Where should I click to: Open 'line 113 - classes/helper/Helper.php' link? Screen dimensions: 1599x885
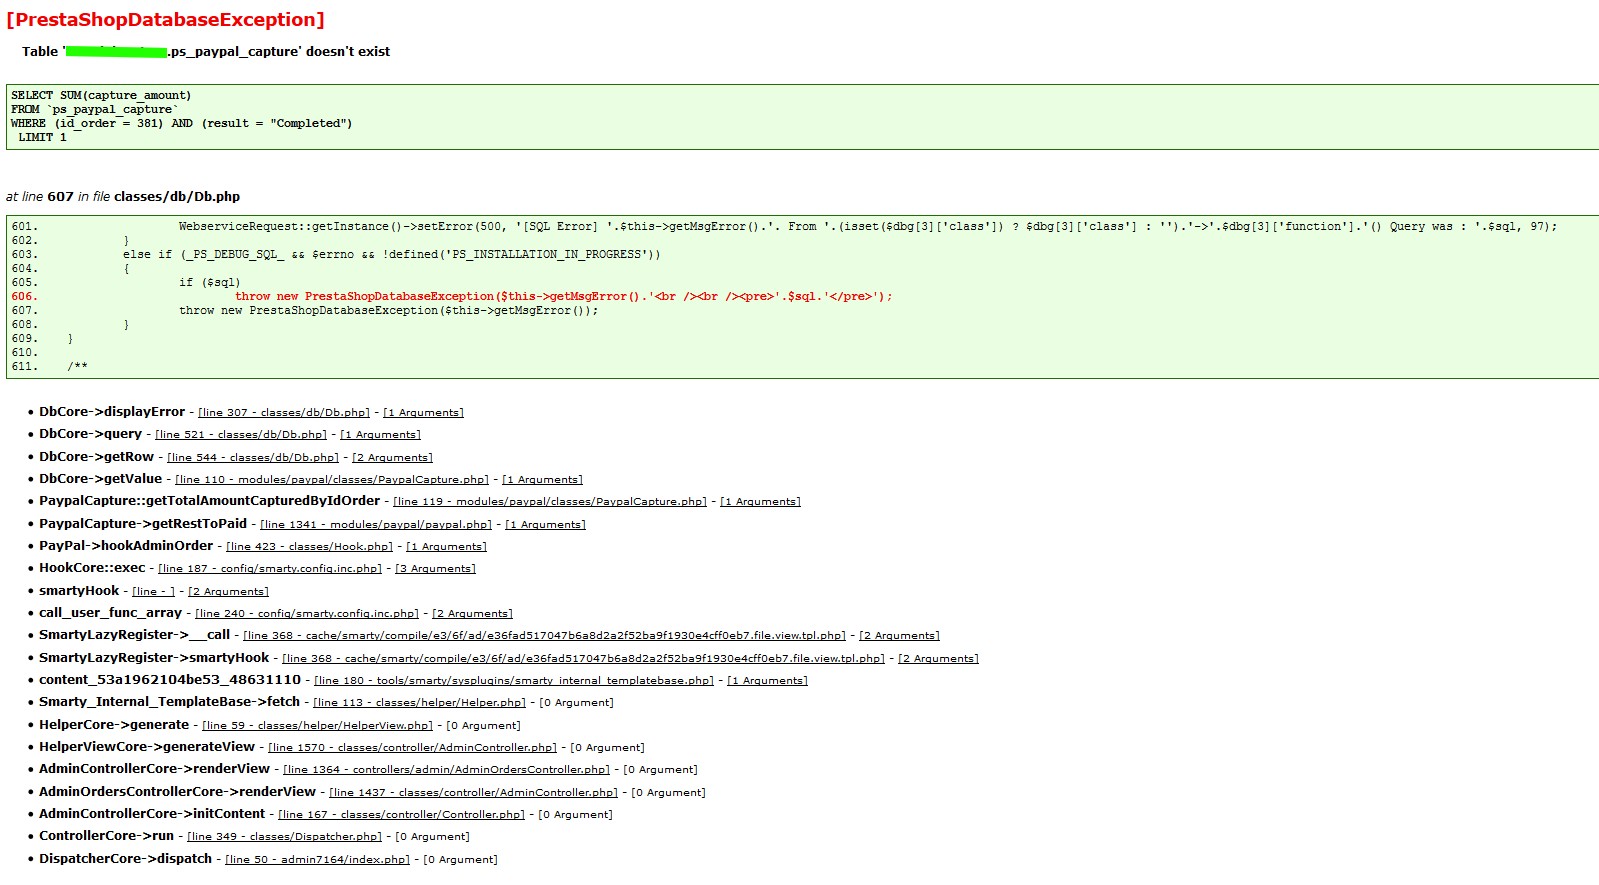point(419,703)
